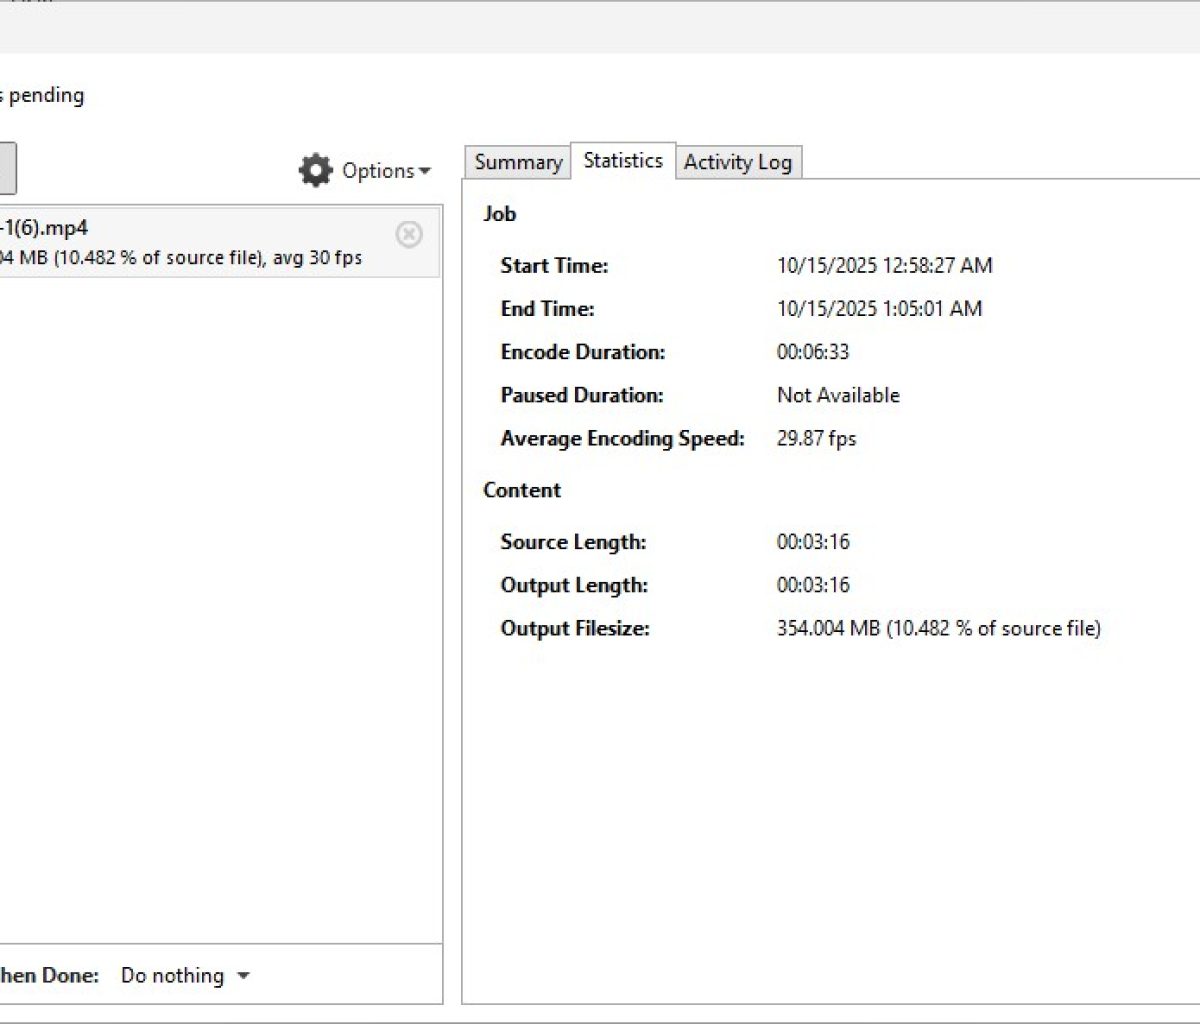Remove the -1(6).mp4 job from queue
This screenshot has height=1024, width=1200.
pos(409,234)
